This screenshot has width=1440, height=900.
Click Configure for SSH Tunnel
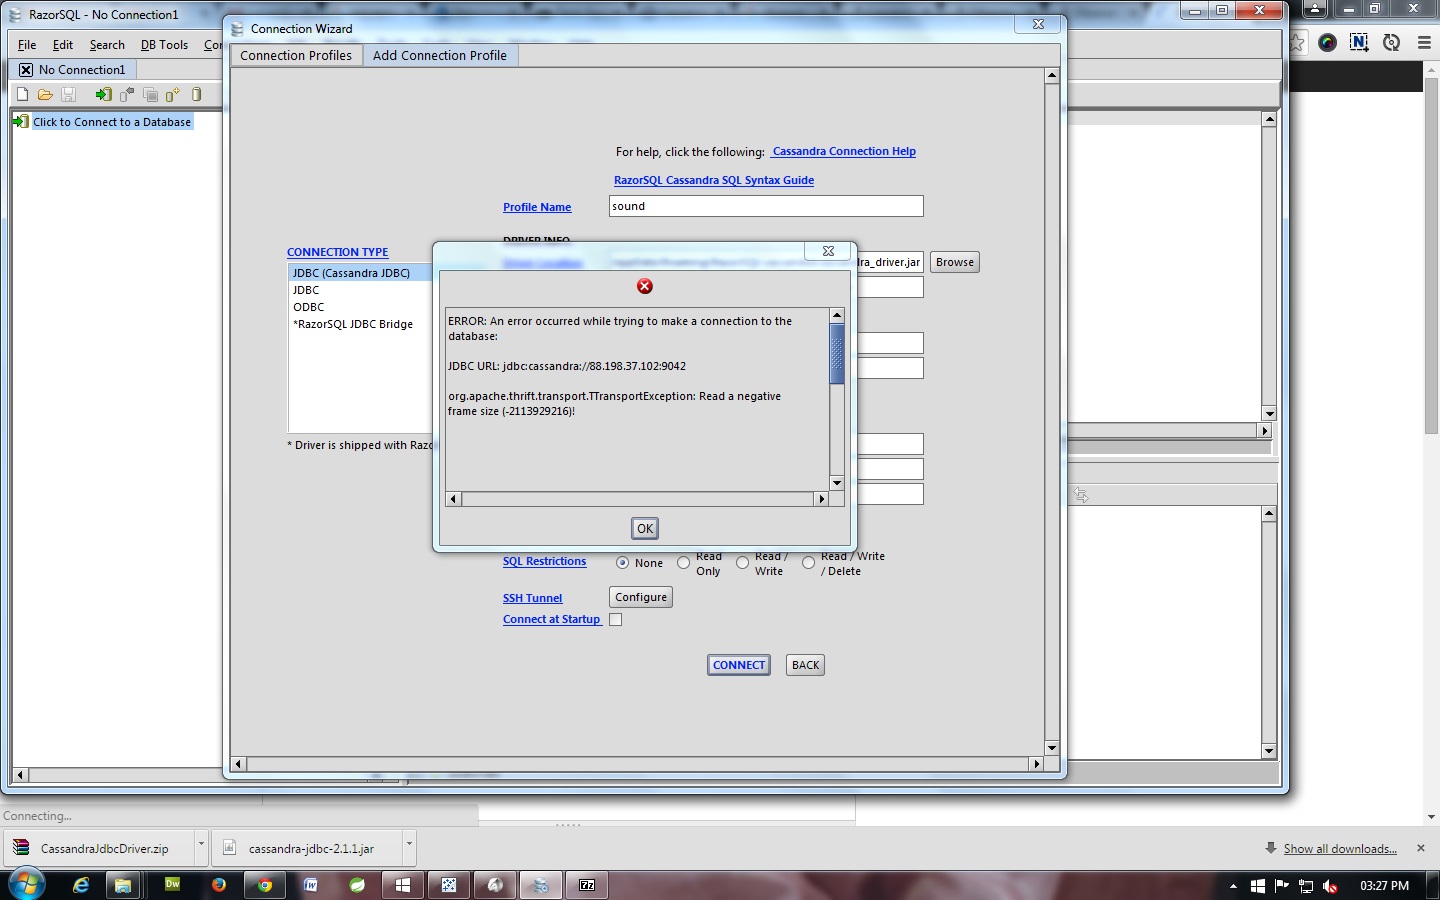641,597
